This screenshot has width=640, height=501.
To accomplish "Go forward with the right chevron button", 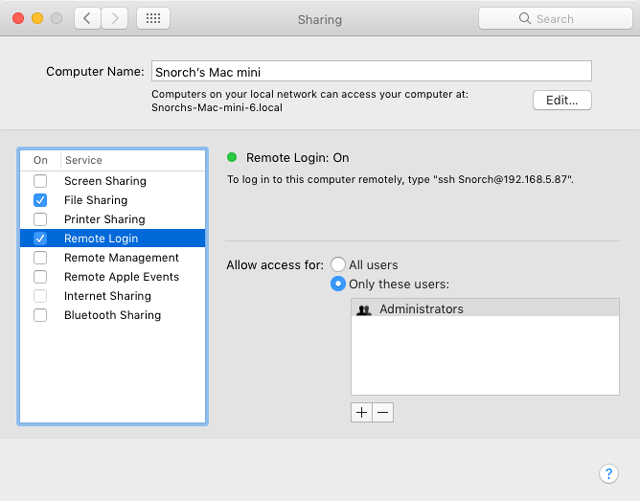I will 114,18.
